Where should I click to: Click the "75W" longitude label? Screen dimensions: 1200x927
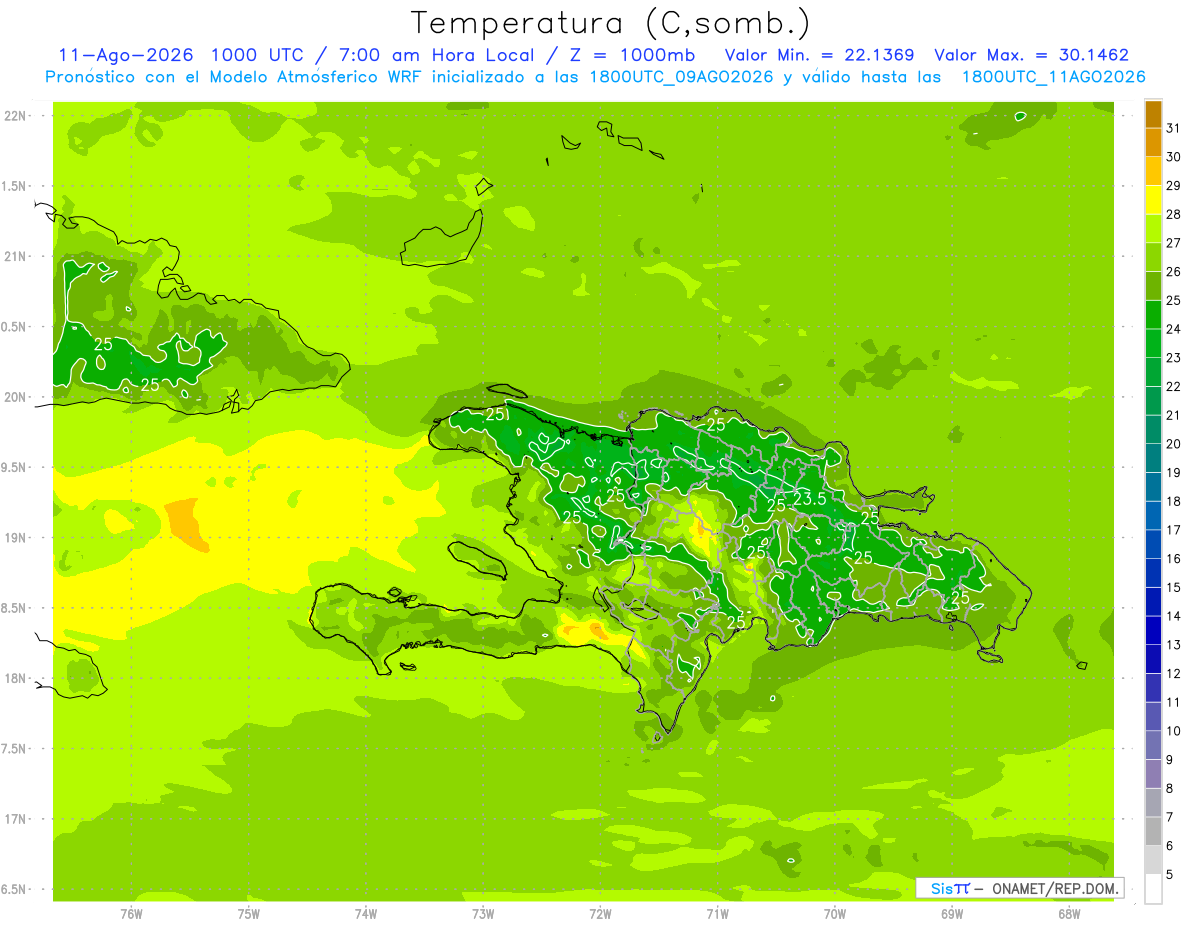249,914
